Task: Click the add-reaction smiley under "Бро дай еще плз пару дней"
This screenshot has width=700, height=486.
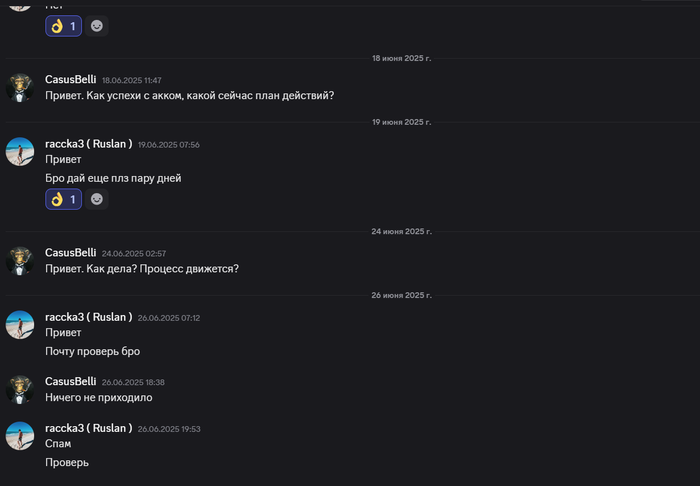Action: point(97,199)
